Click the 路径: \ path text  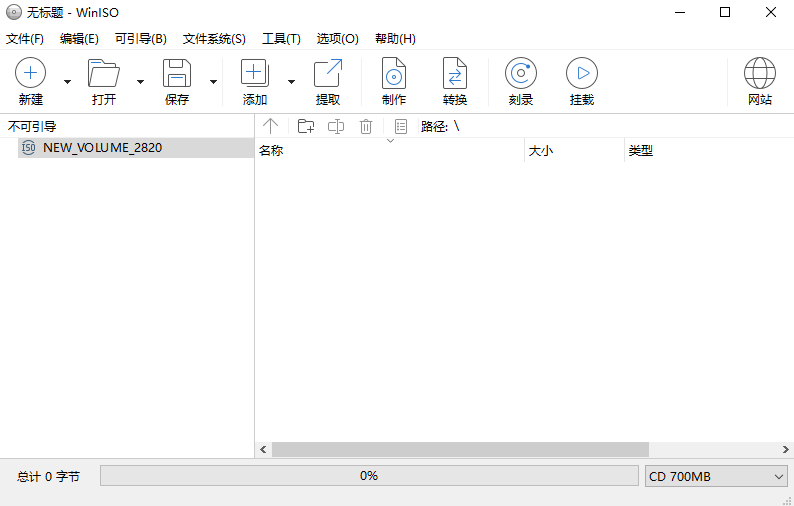[x=440, y=126]
